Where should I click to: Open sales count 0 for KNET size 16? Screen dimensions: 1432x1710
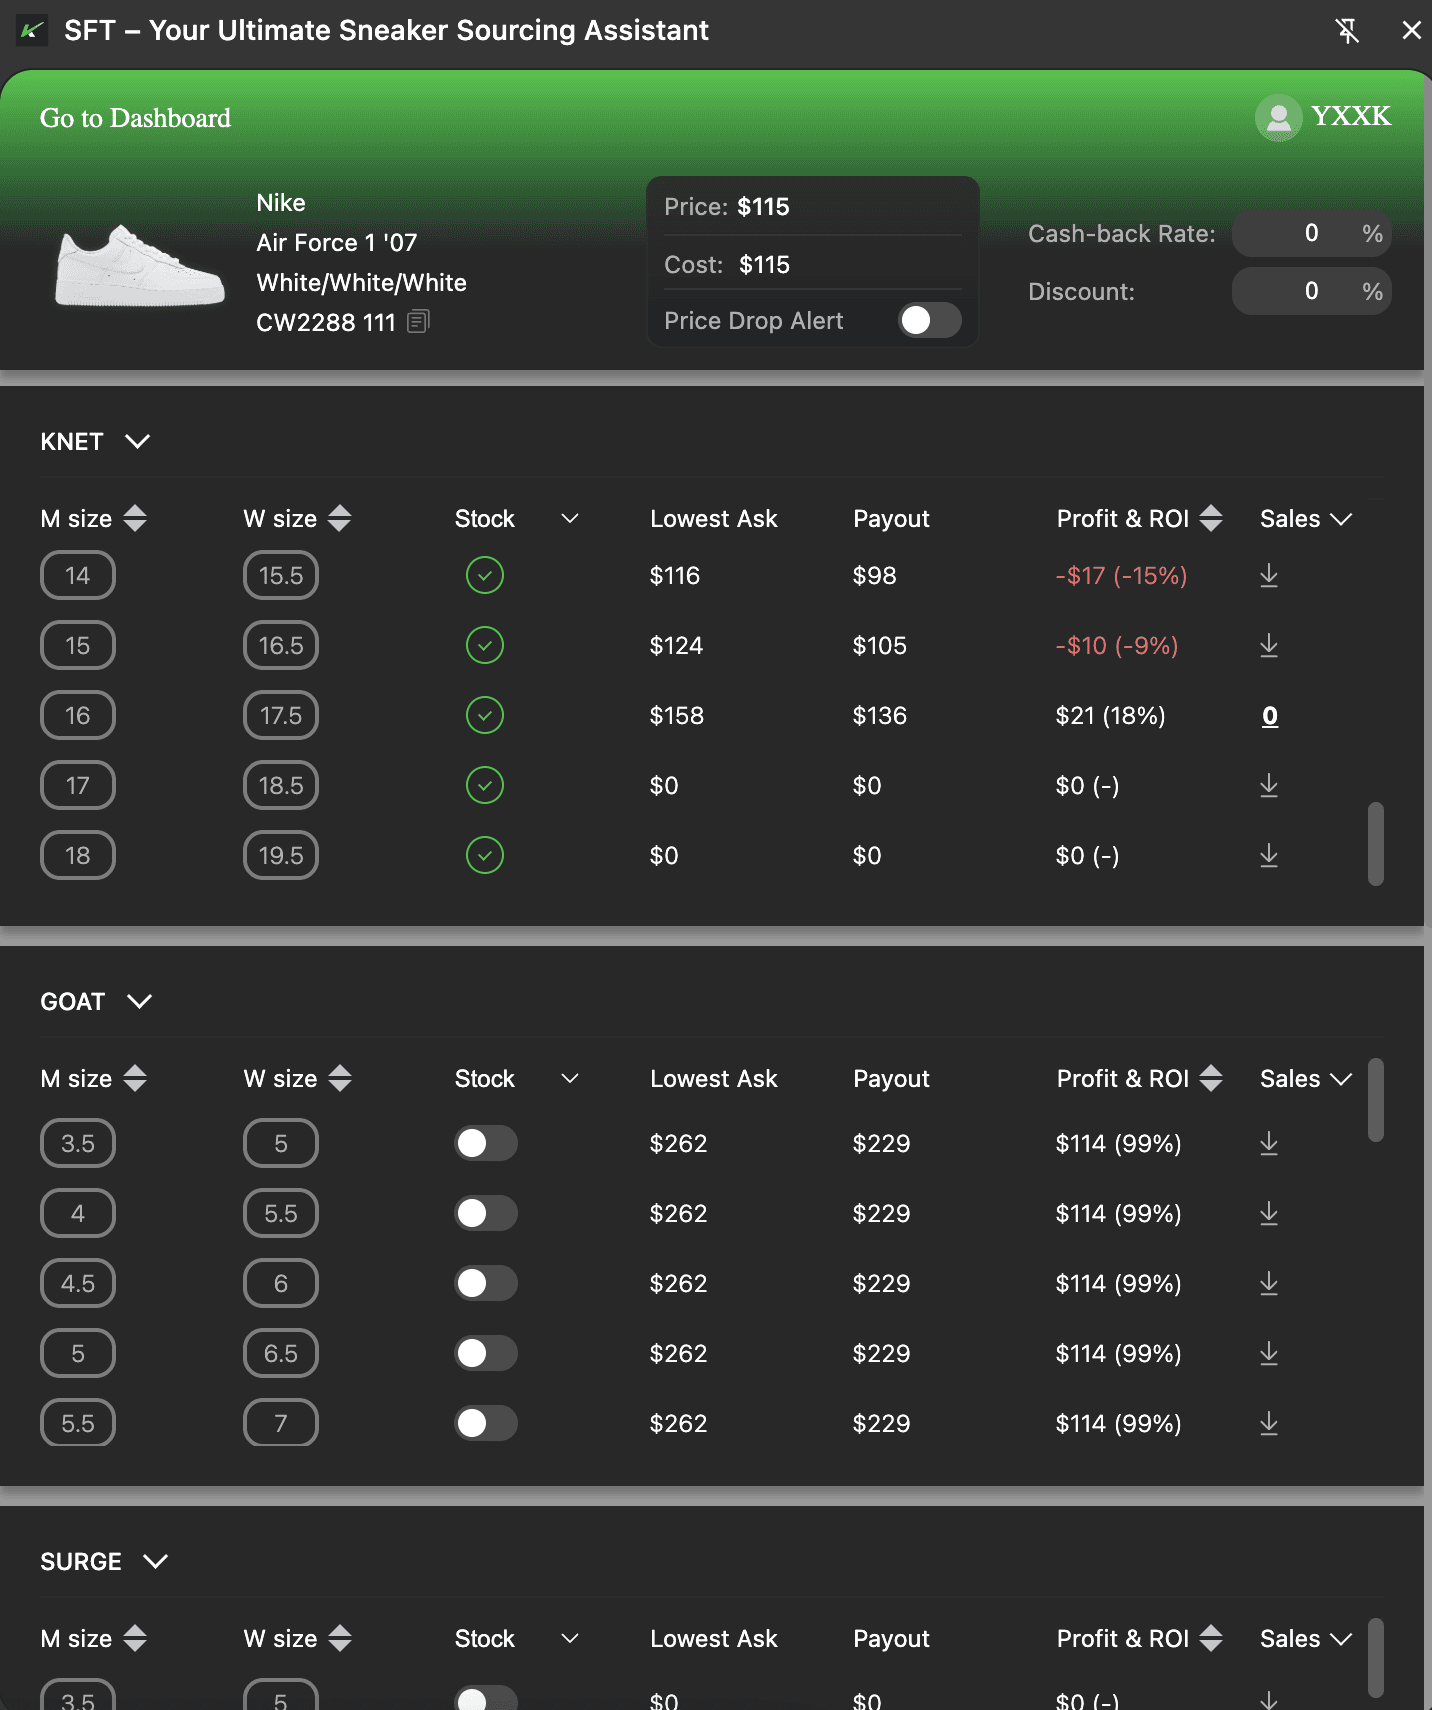click(1270, 716)
